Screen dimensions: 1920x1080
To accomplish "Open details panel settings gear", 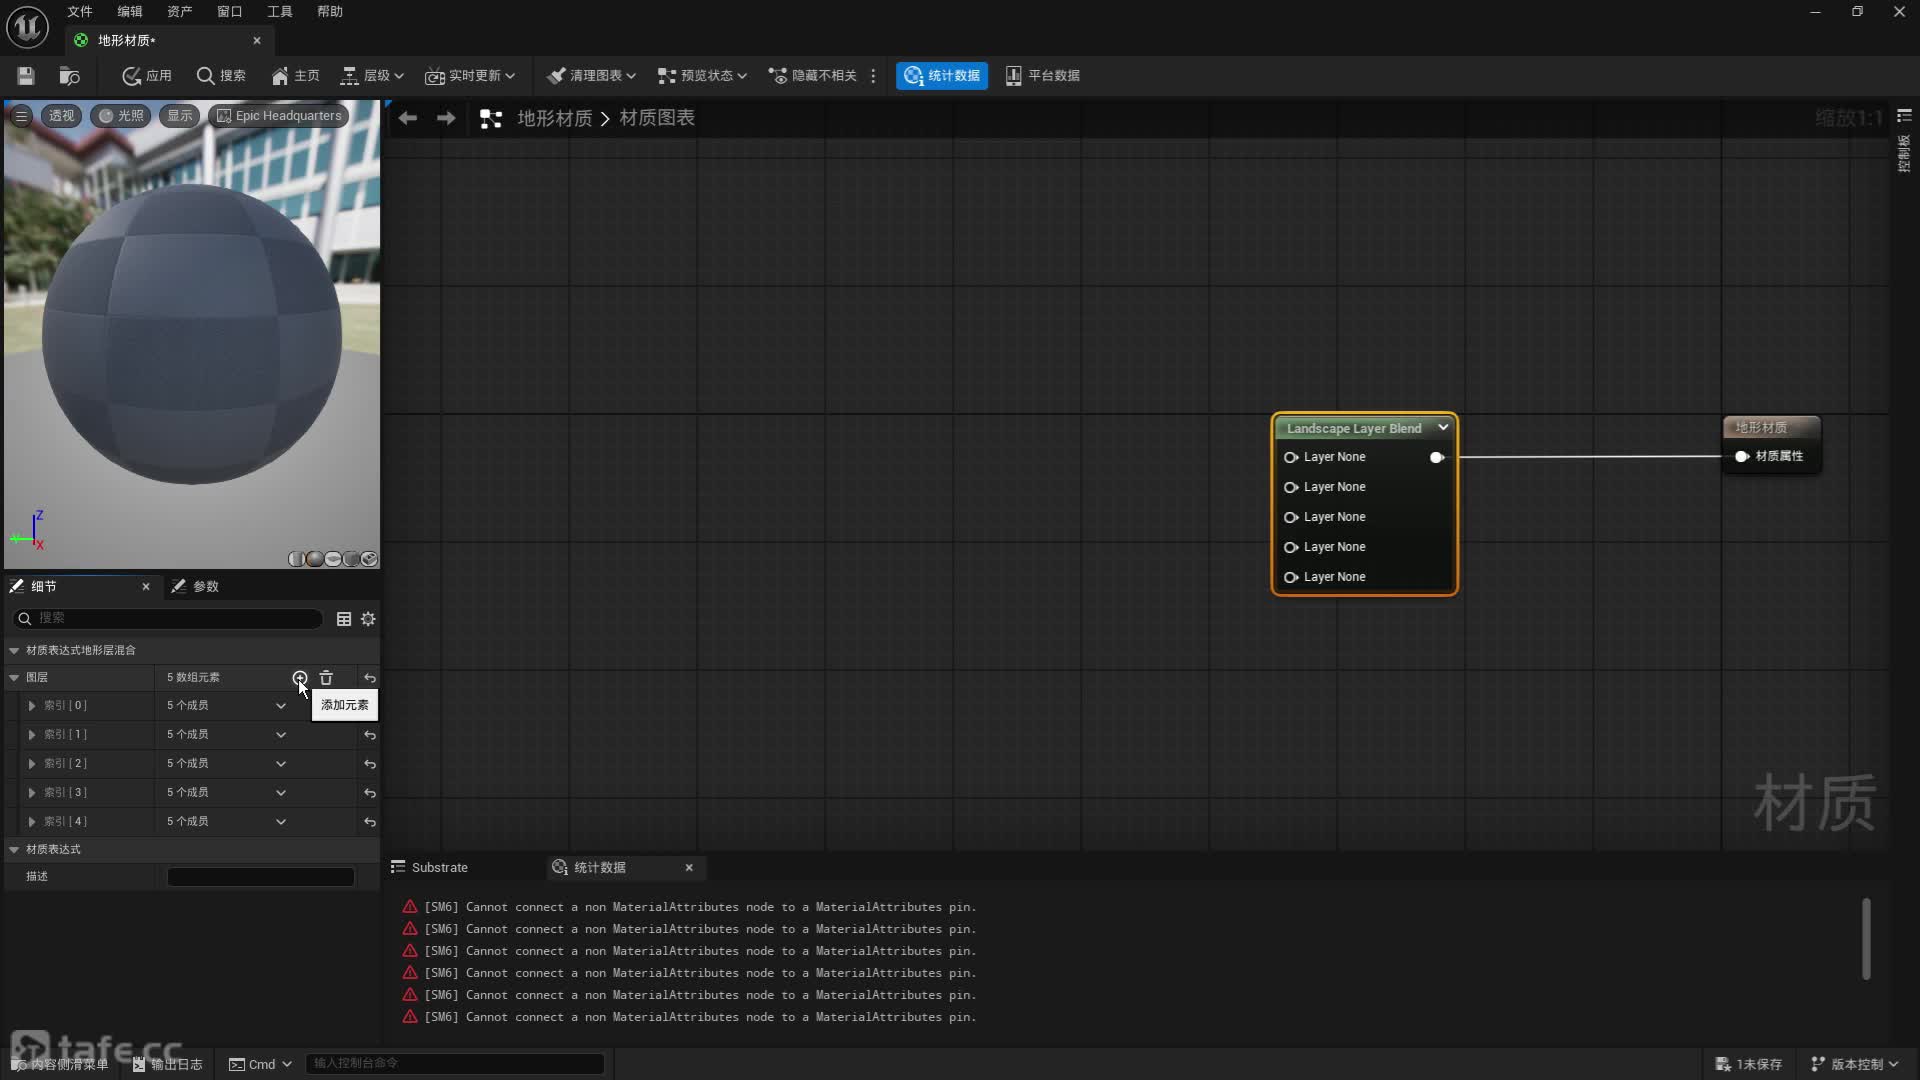I will click(x=368, y=619).
